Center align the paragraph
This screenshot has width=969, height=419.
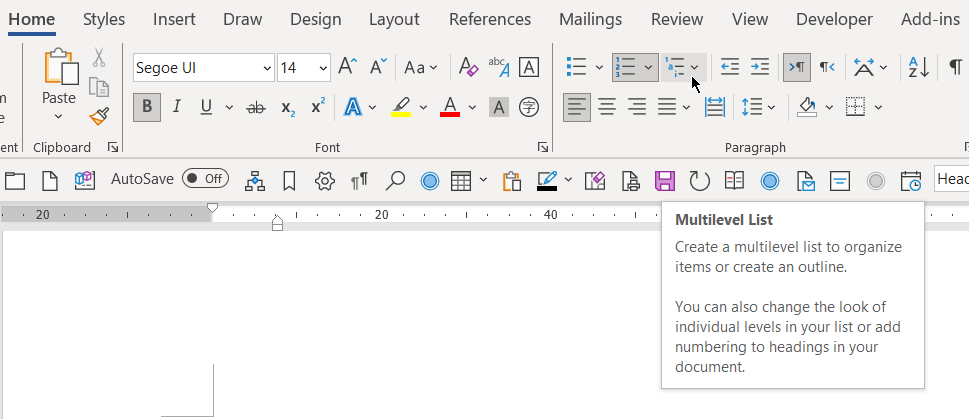[x=607, y=108]
